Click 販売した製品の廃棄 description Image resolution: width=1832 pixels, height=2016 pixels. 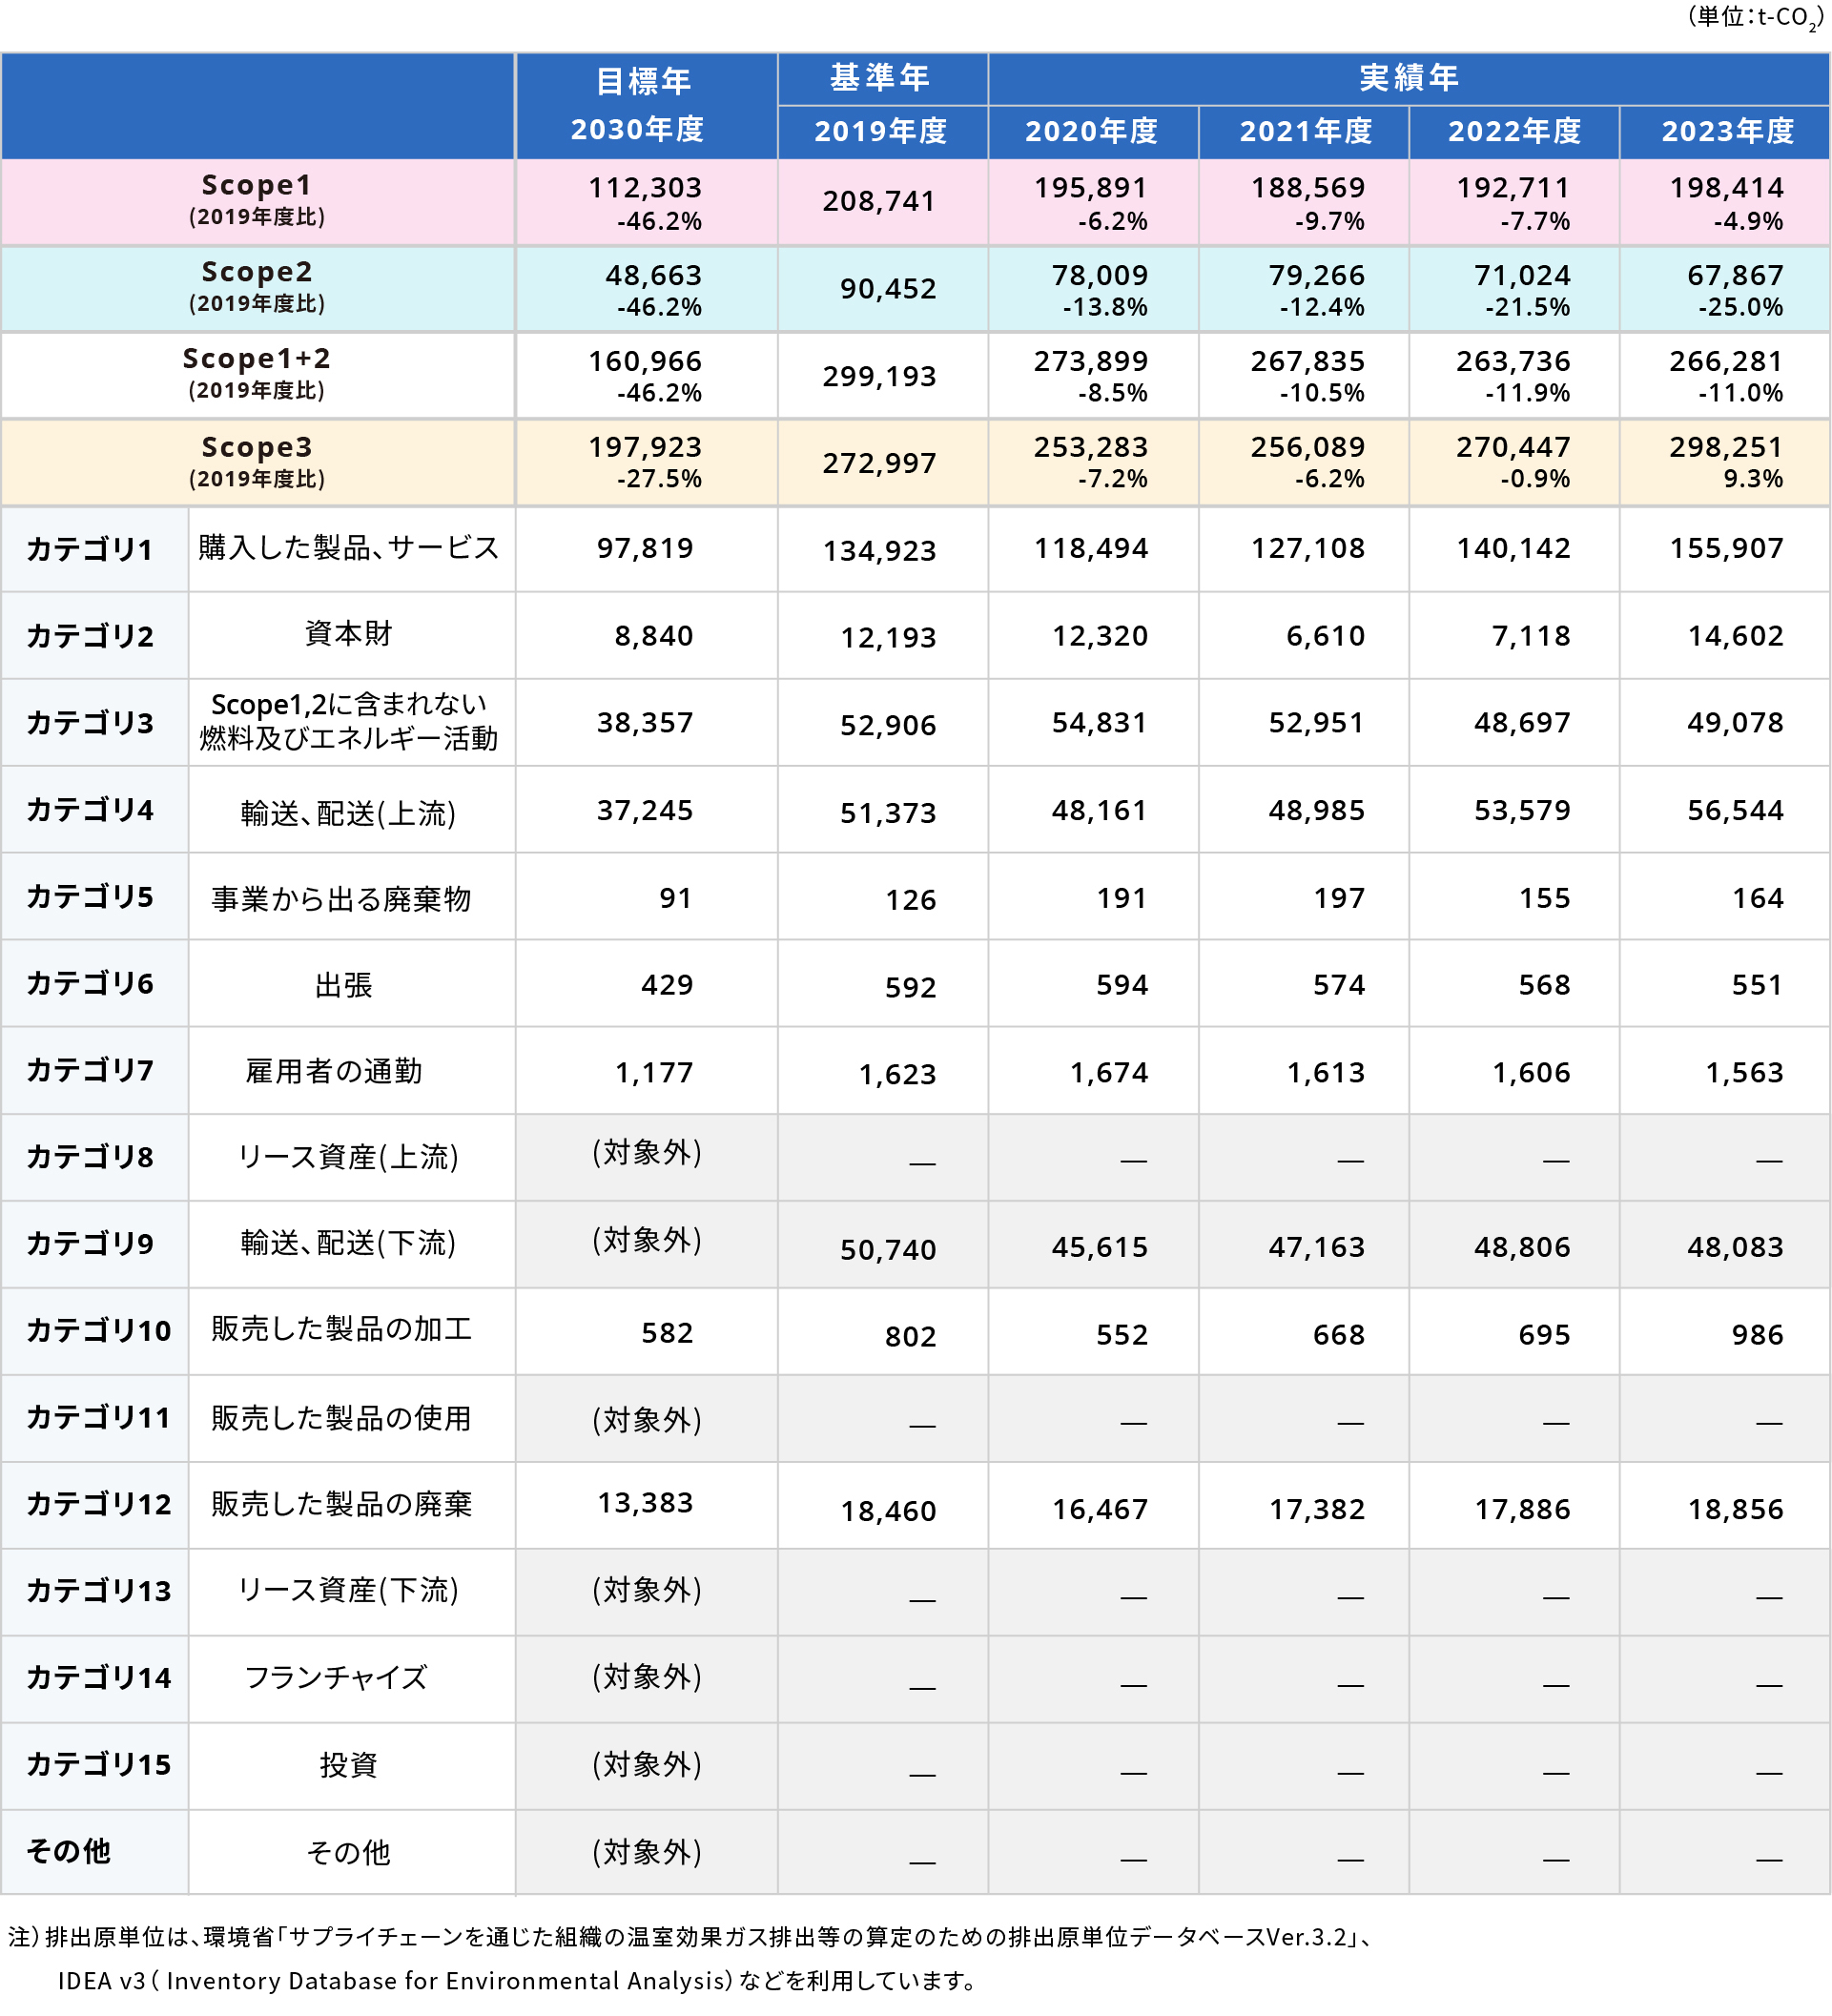point(341,1505)
